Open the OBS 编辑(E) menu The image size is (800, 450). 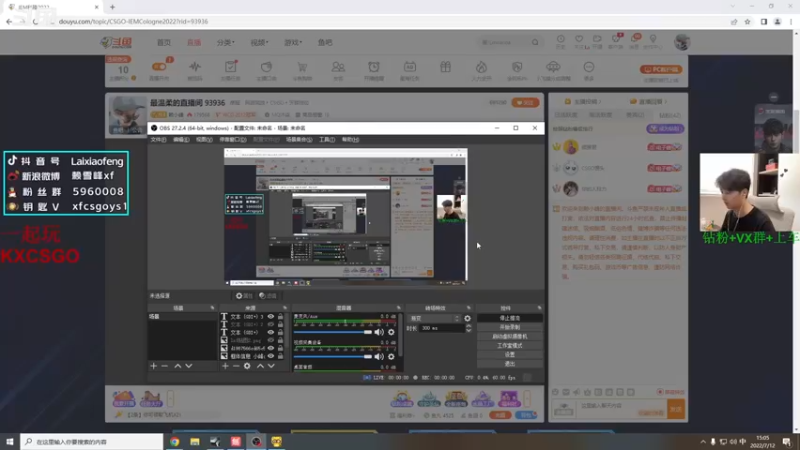tap(181, 139)
